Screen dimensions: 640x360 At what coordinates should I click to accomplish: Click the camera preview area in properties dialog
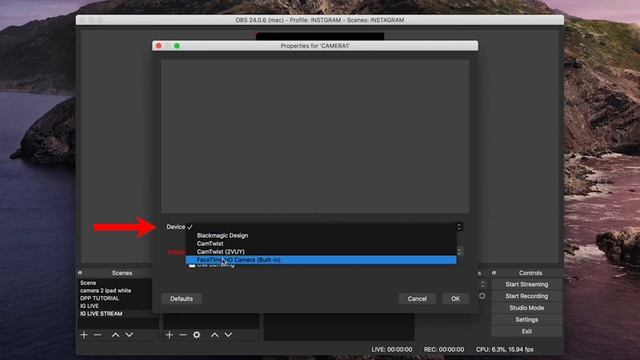tap(315, 136)
